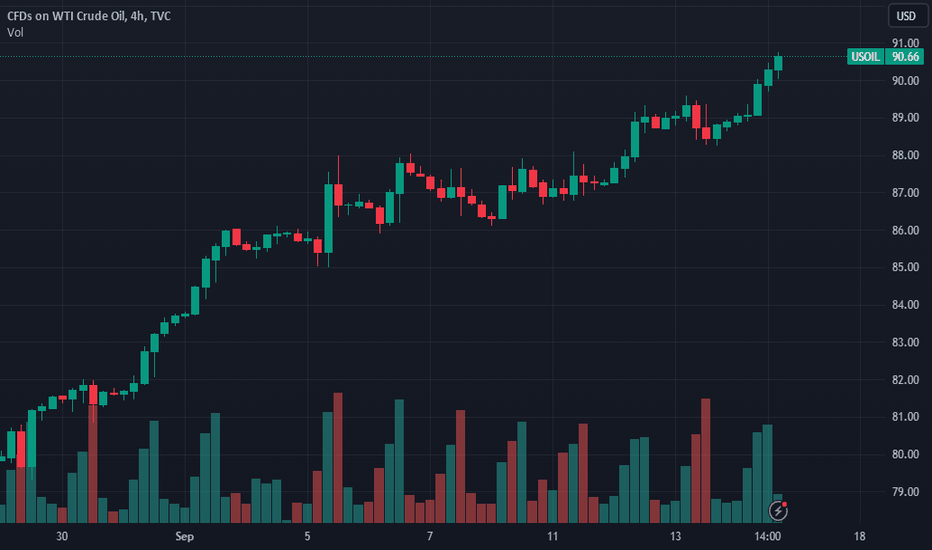The height and width of the screenshot is (550, 932).
Task: Click the 13 date label on time axis
Action: pos(675,536)
